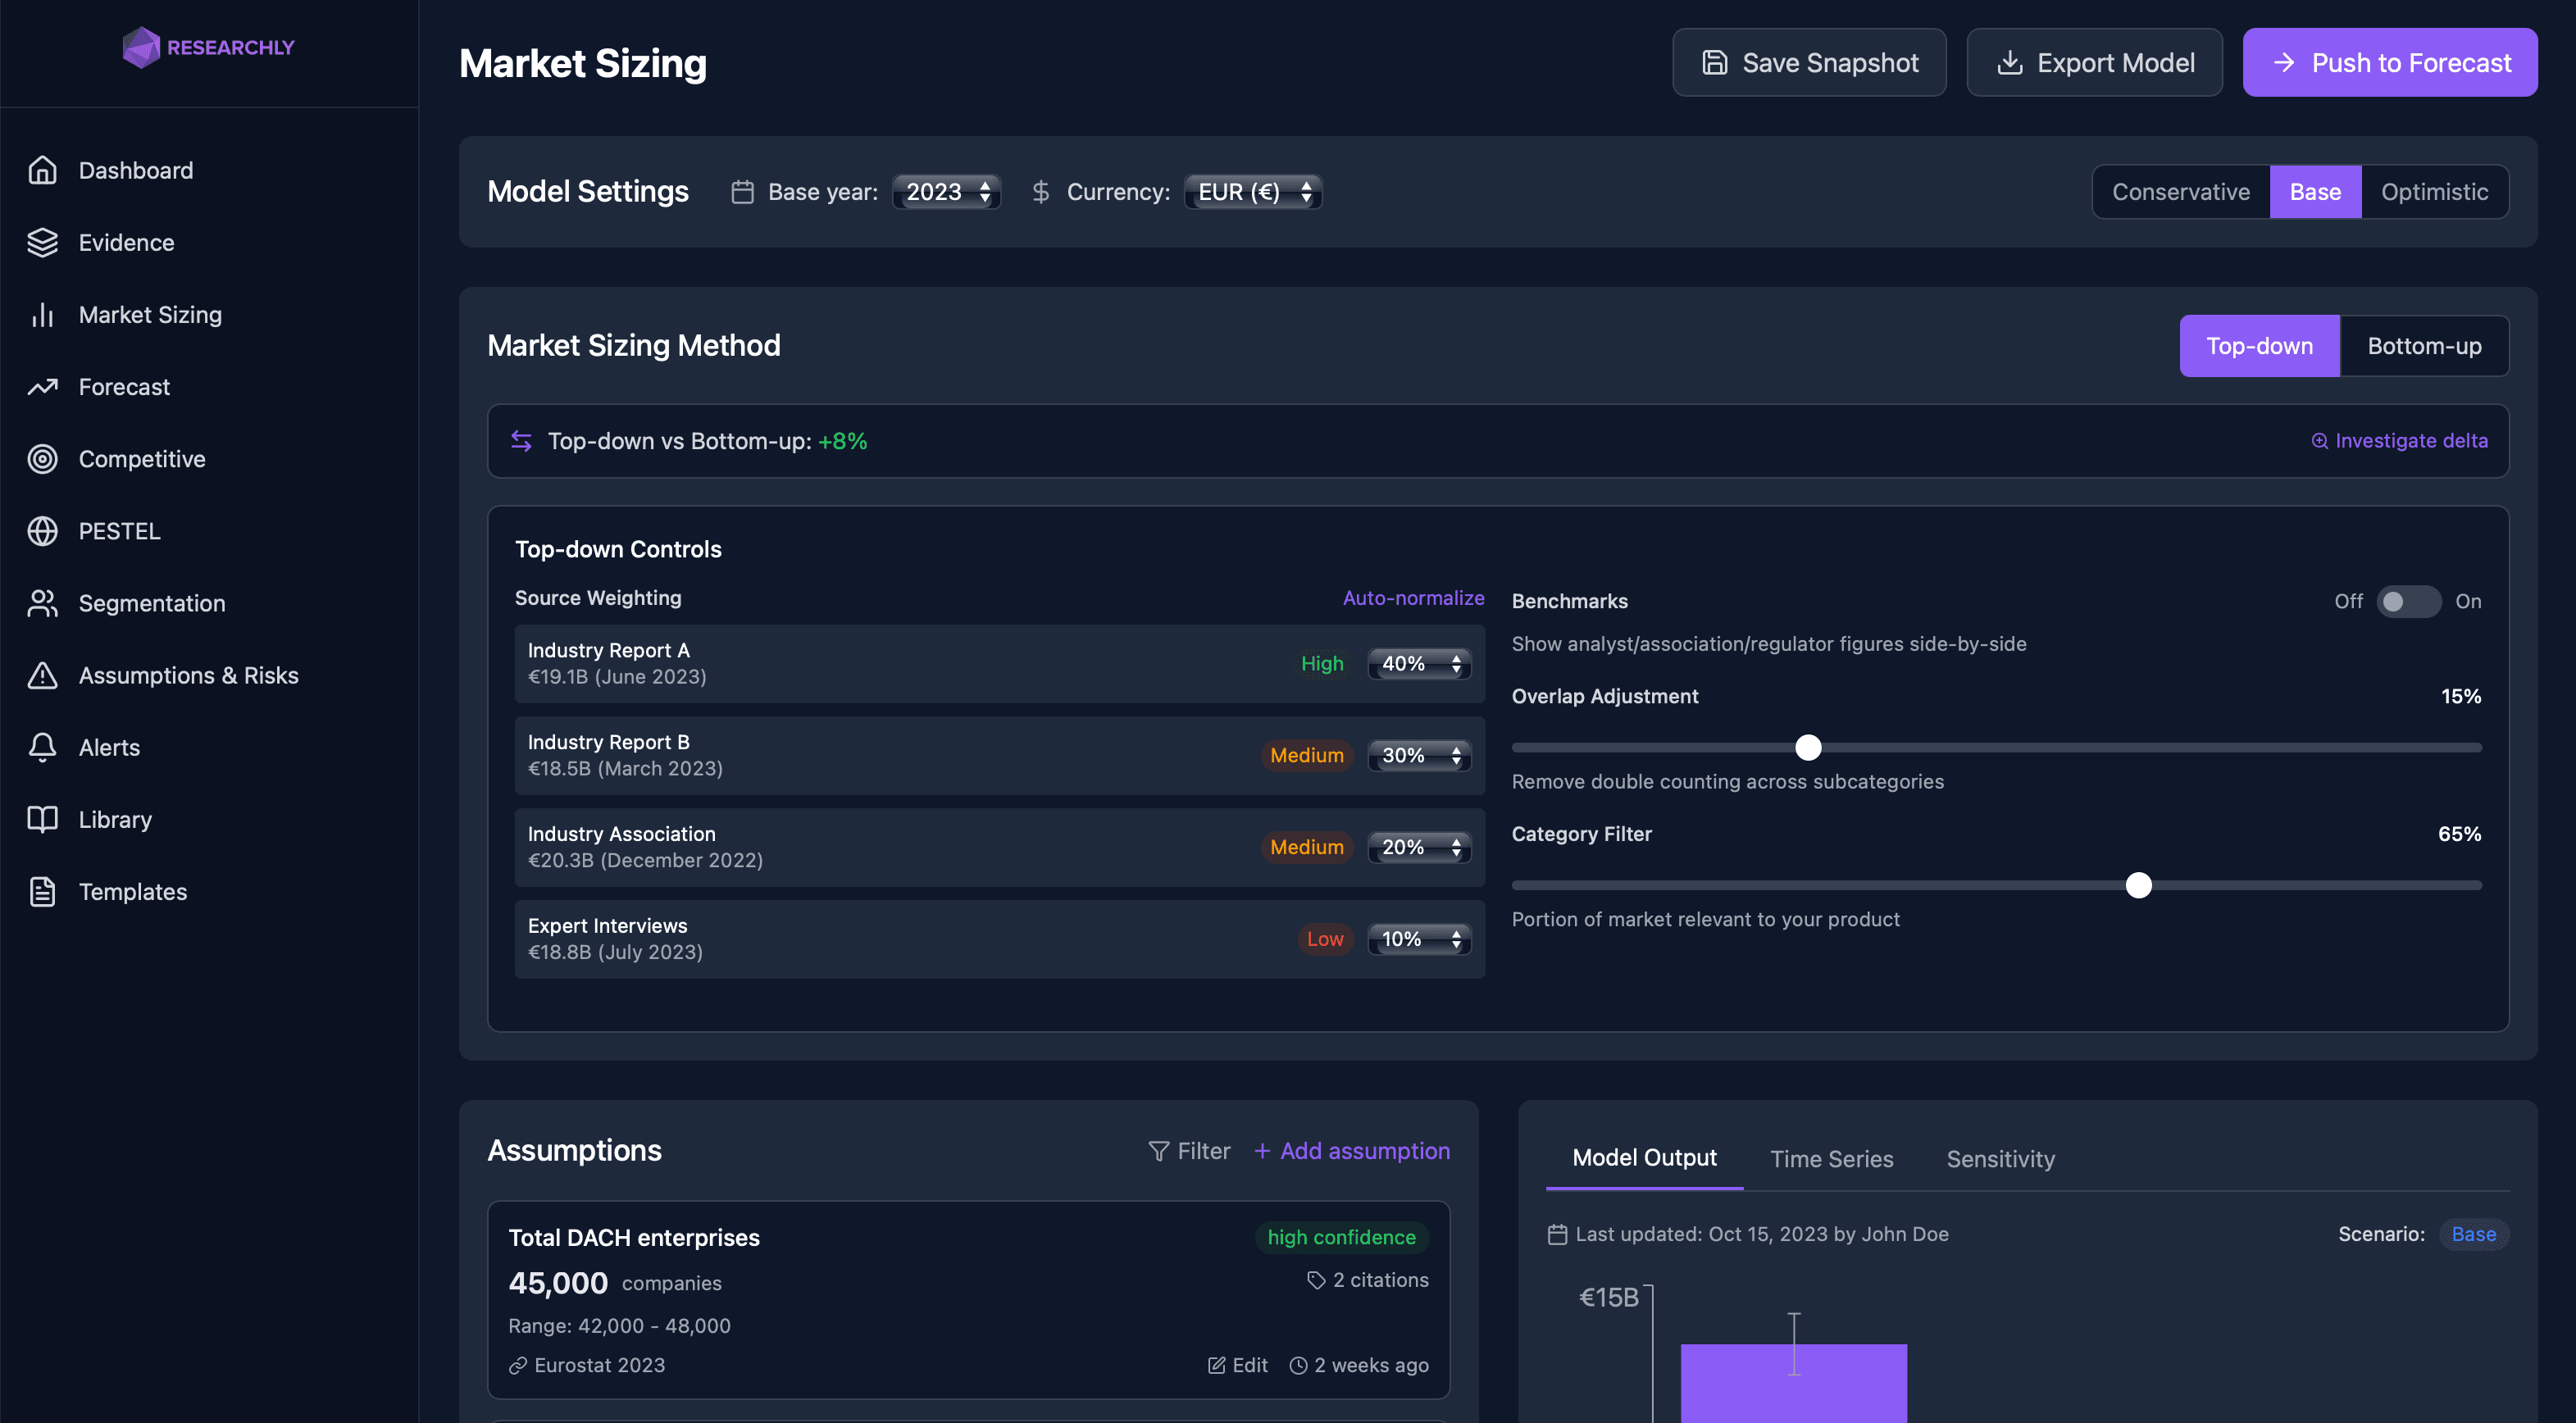Image resolution: width=2576 pixels, height=1423 pixels.
Task: Open the Sensitivity tab
Action: tap(2000, 1159)
